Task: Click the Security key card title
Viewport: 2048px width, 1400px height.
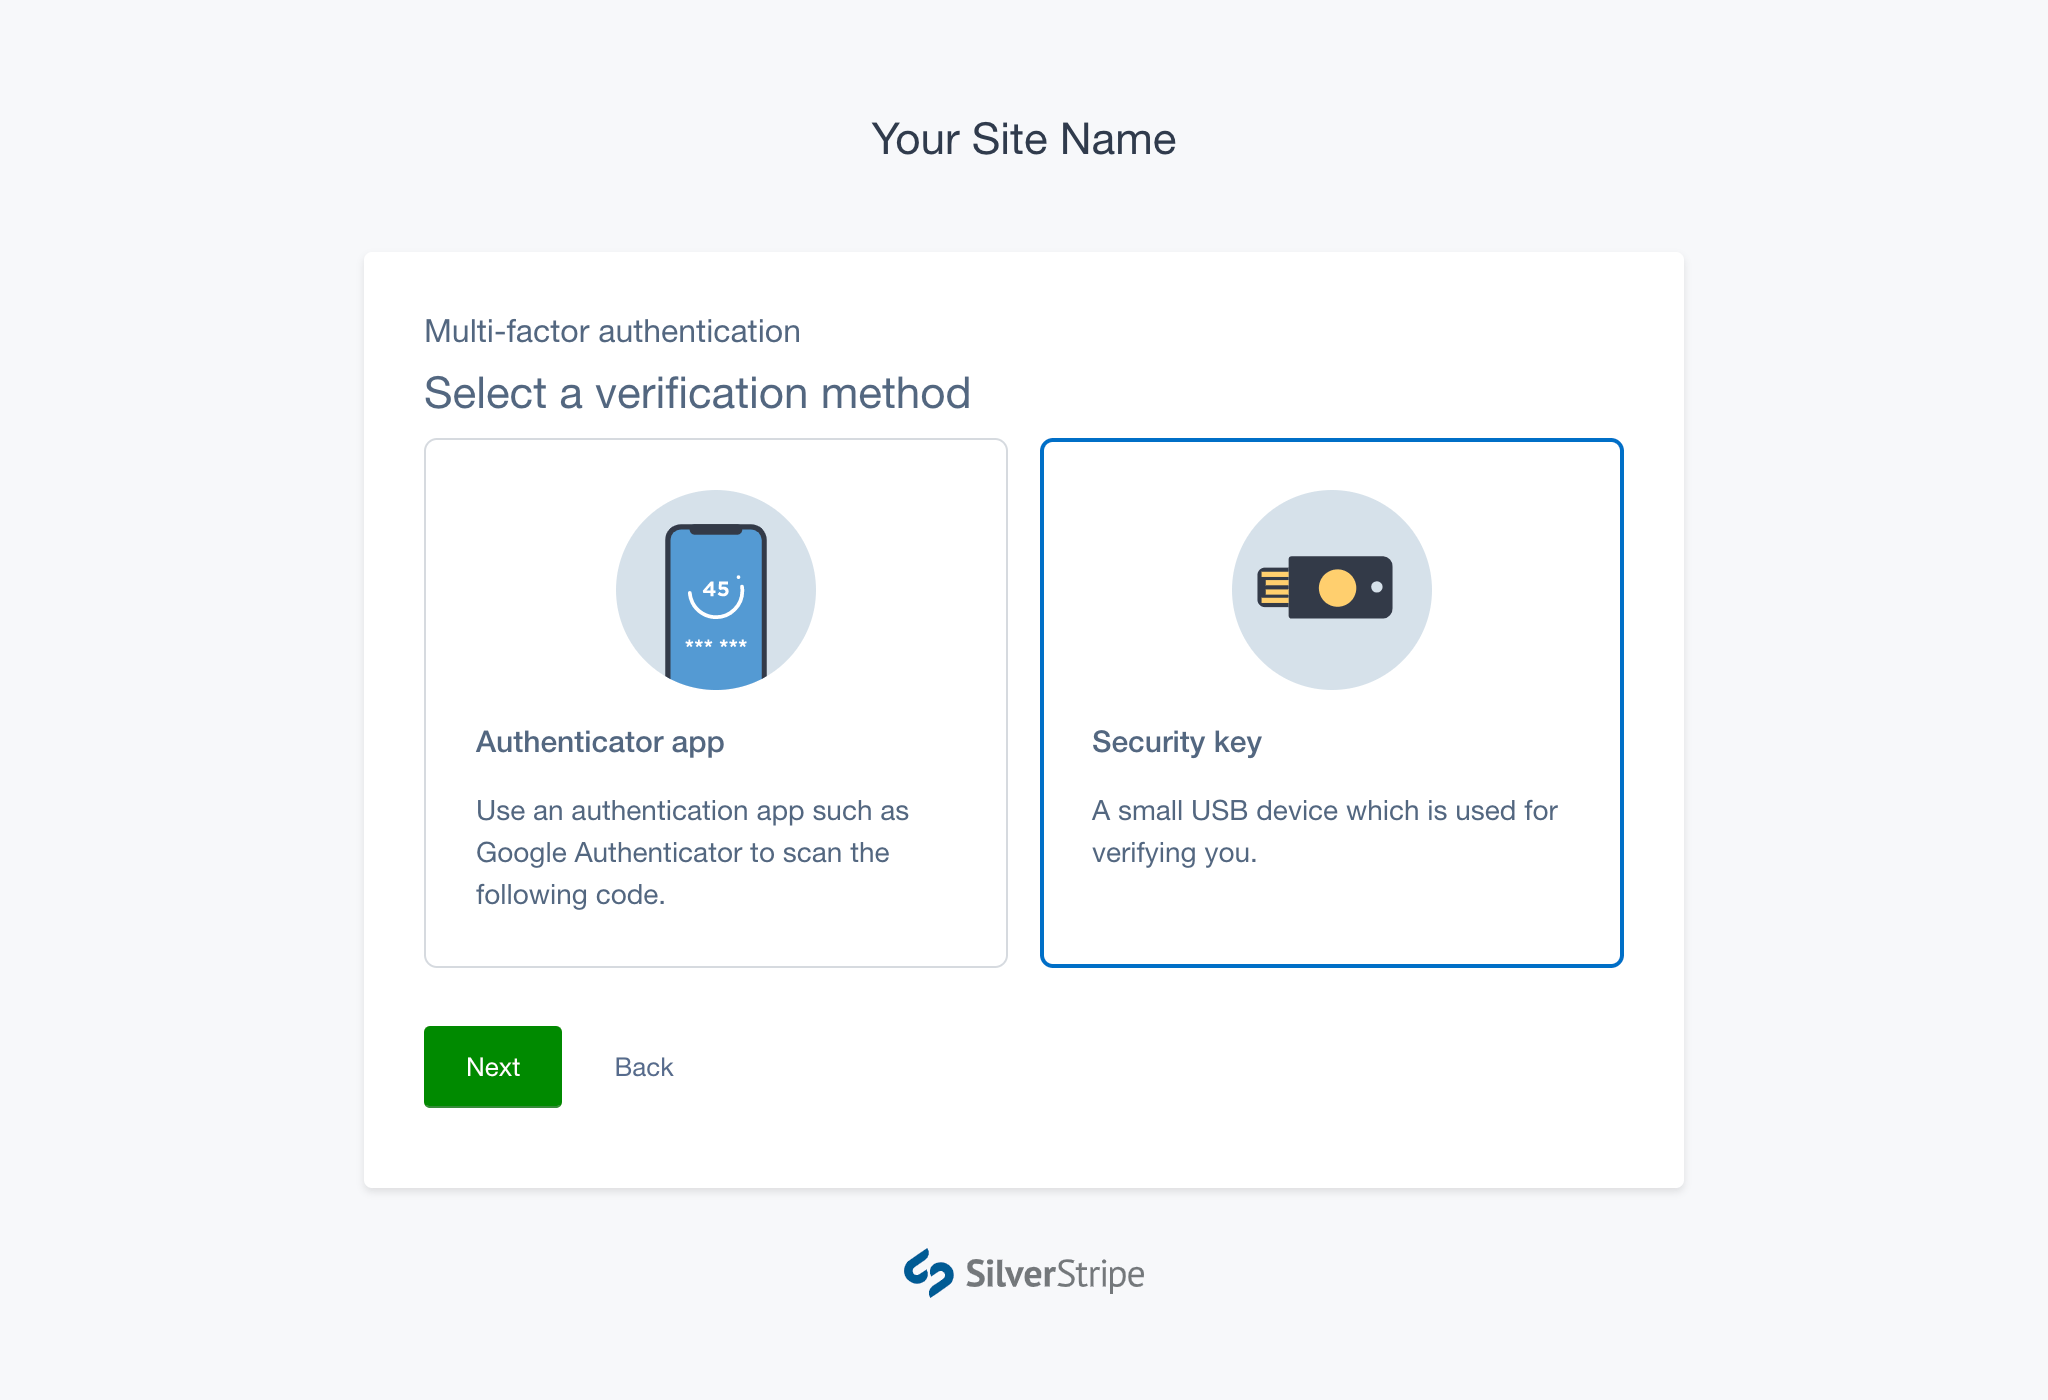Action: click(x=1176, y=742)
